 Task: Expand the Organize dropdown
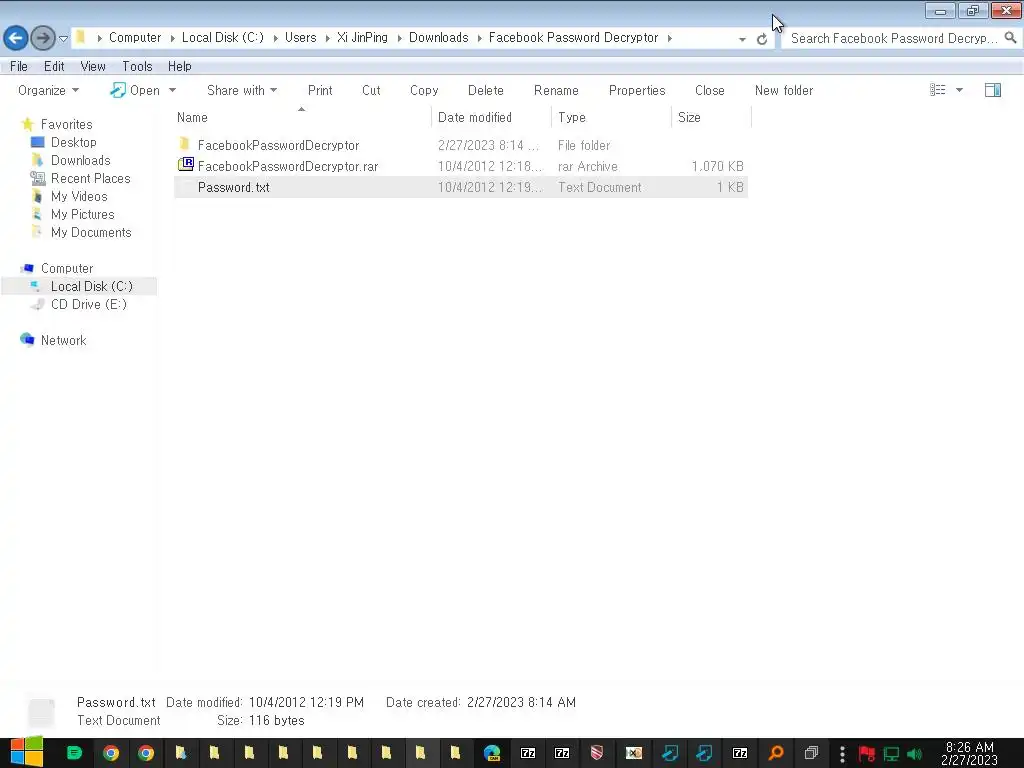[48, 90]
